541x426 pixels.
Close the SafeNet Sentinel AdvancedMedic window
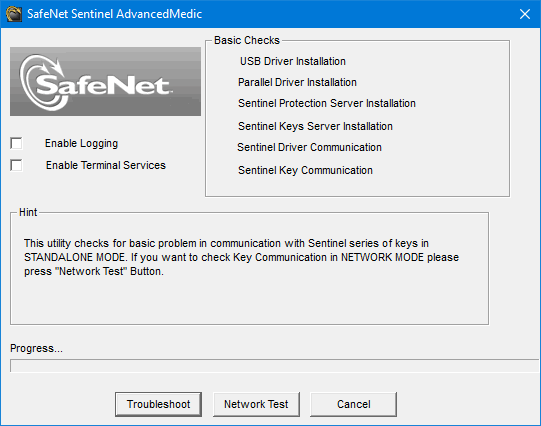pos(525,14)
